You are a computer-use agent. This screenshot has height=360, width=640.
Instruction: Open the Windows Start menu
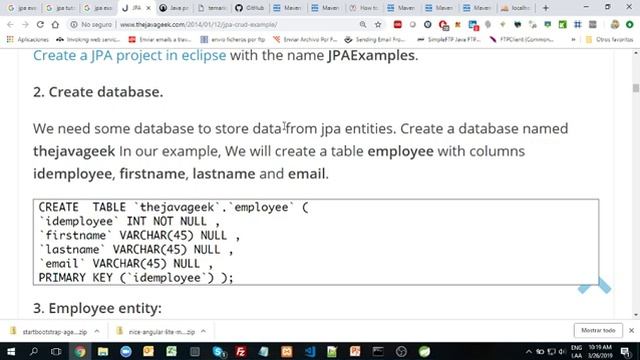point(11,351)
